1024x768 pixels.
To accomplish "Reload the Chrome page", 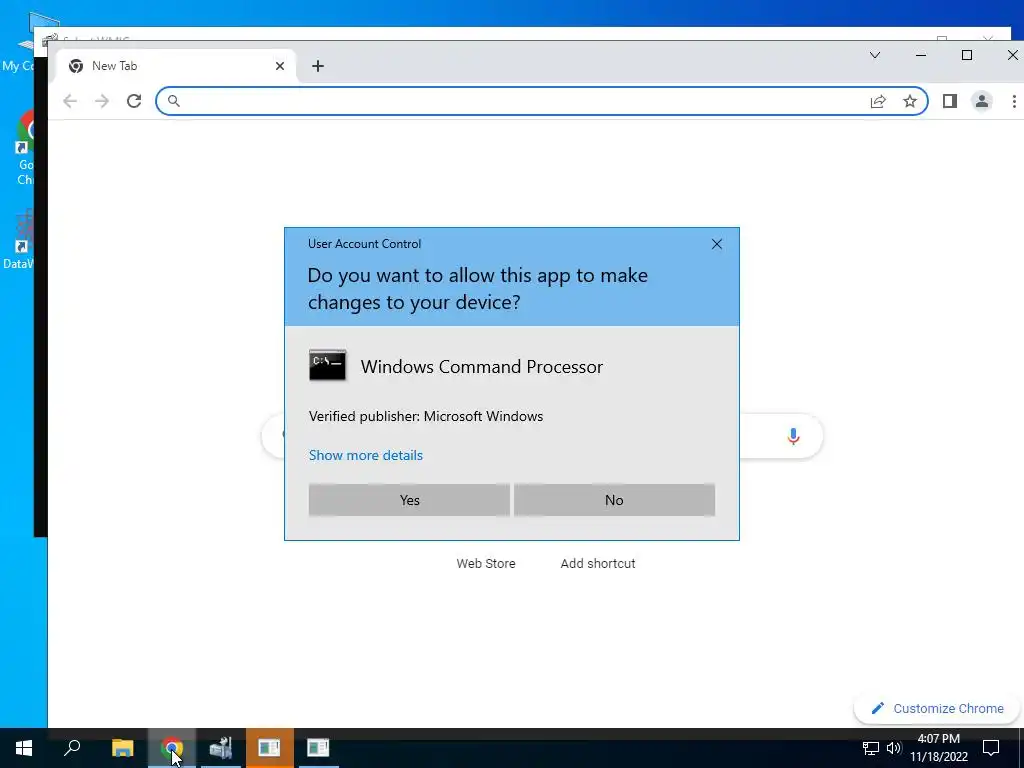I will [134, 101].
